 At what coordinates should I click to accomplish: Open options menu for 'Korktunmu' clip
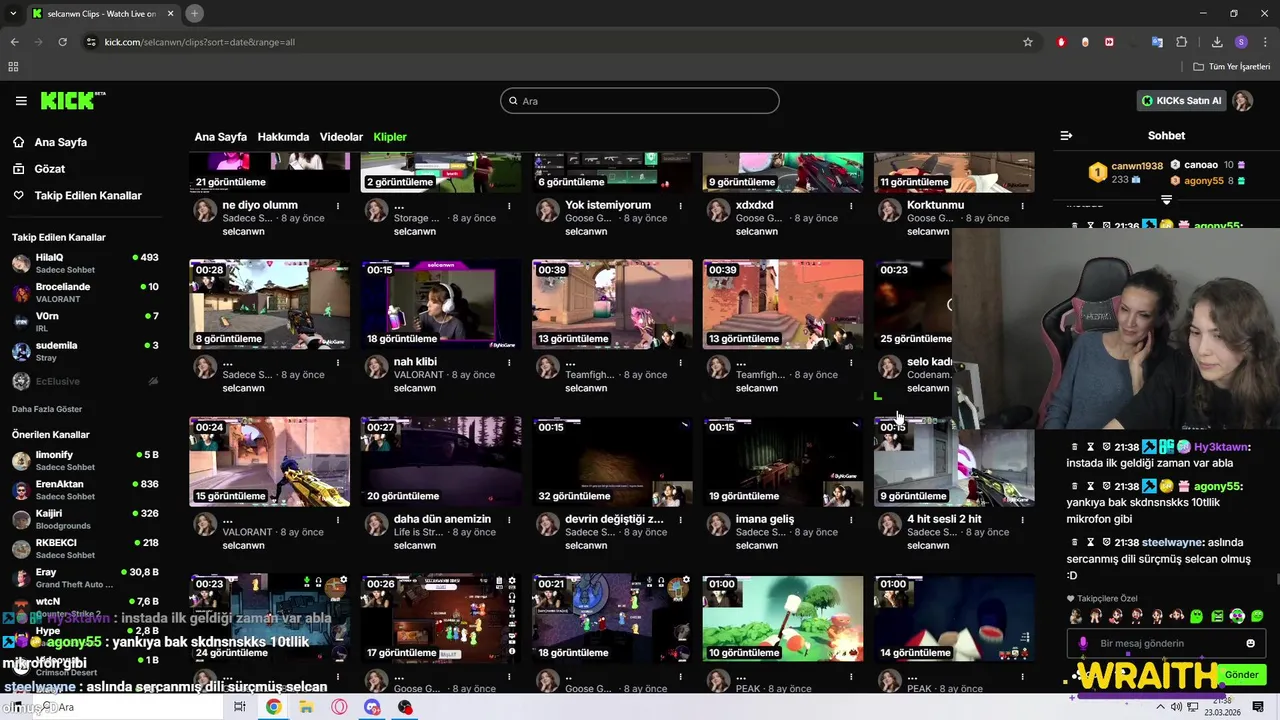click(1022, 206)
